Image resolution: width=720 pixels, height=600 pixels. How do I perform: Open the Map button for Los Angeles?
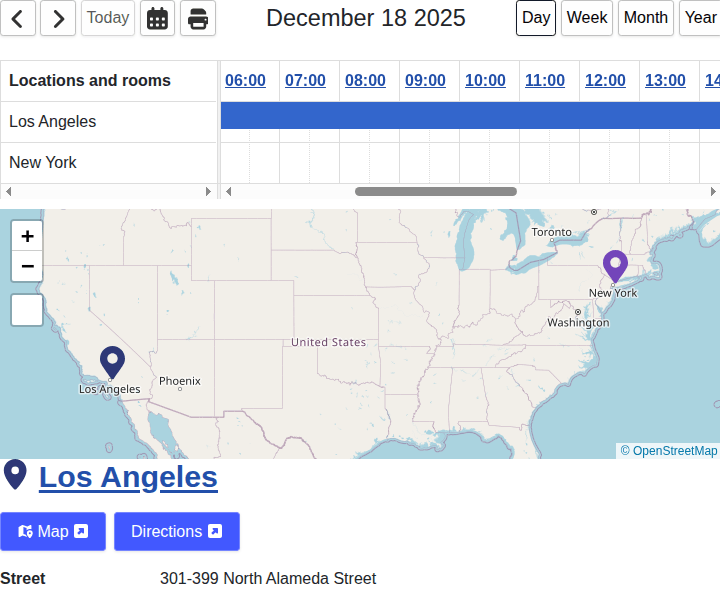[x=53, y=531]
